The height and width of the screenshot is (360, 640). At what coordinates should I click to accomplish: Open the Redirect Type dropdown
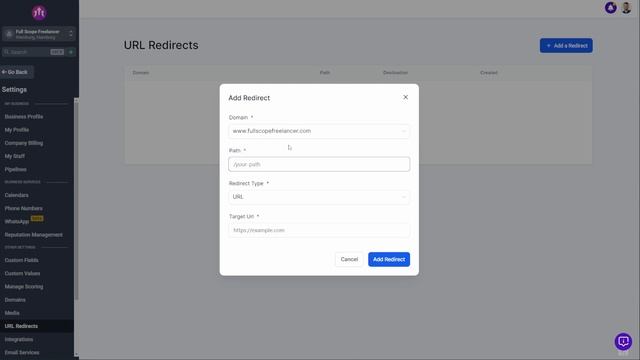pyautogui.click(x=319, y=197)
